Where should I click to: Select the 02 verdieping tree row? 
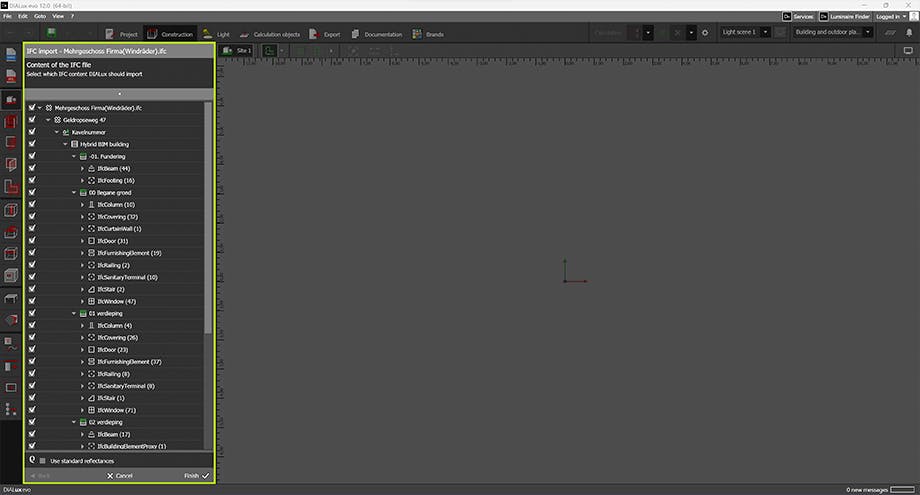point(116,422)
